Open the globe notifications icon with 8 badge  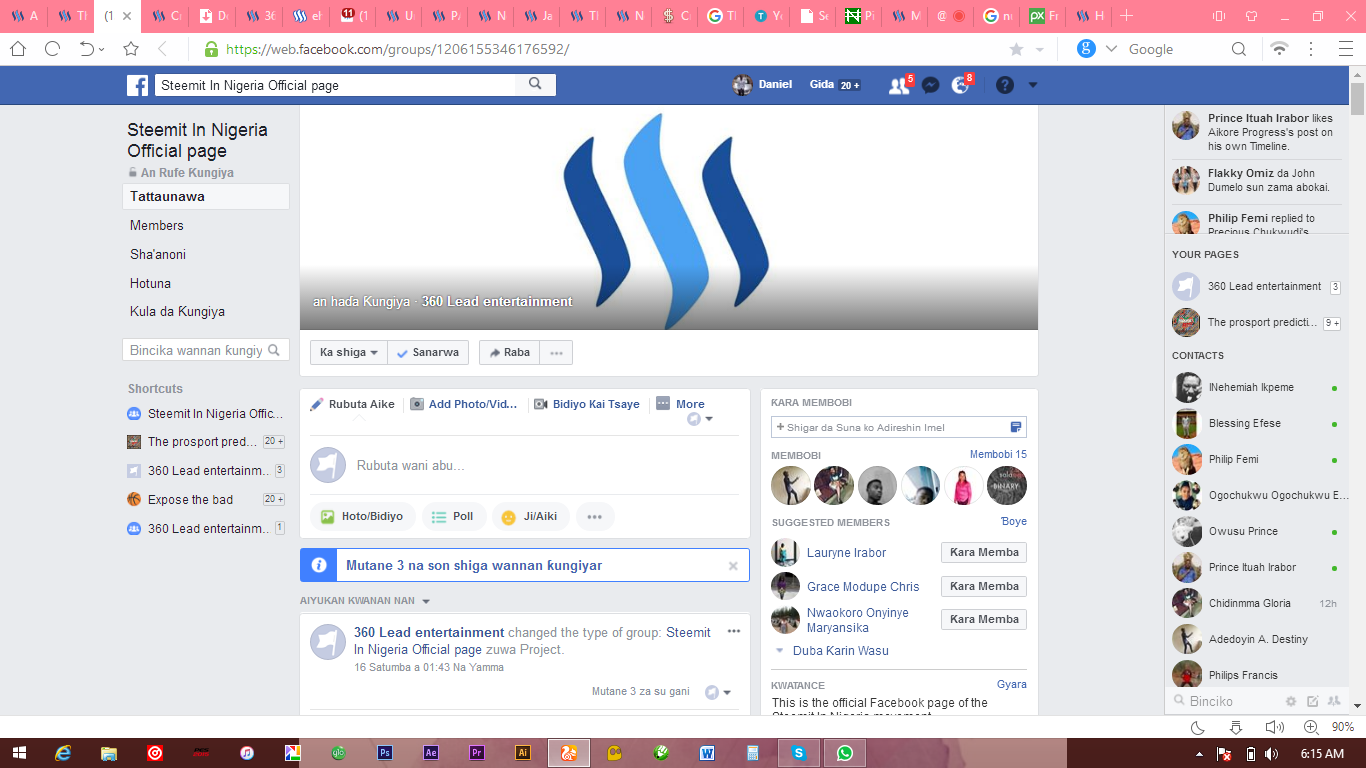961,85
